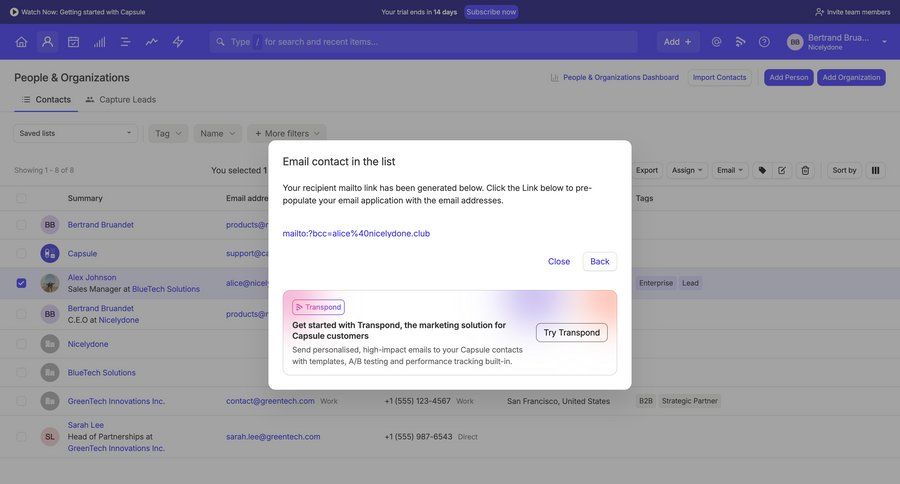Expand the Tag filter dropdown
The width and height of the screenshot is (900, 484).
168,133
